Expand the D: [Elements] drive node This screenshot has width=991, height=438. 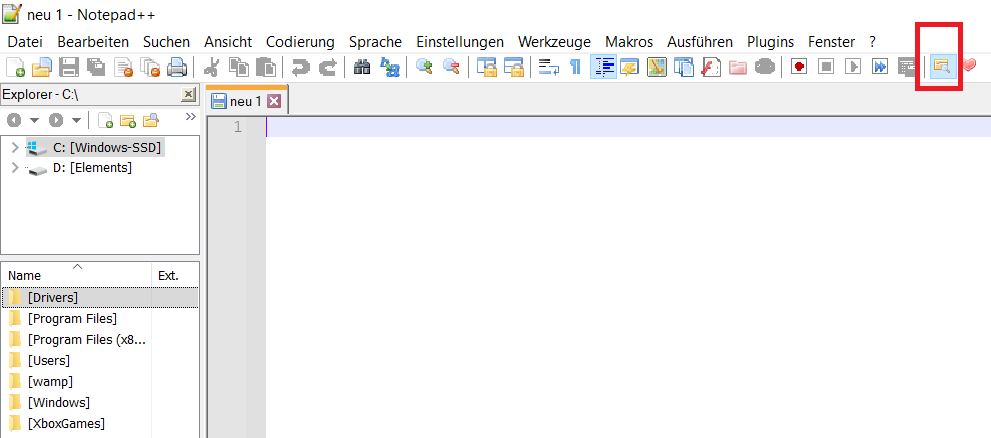click(x=15, y=168)
